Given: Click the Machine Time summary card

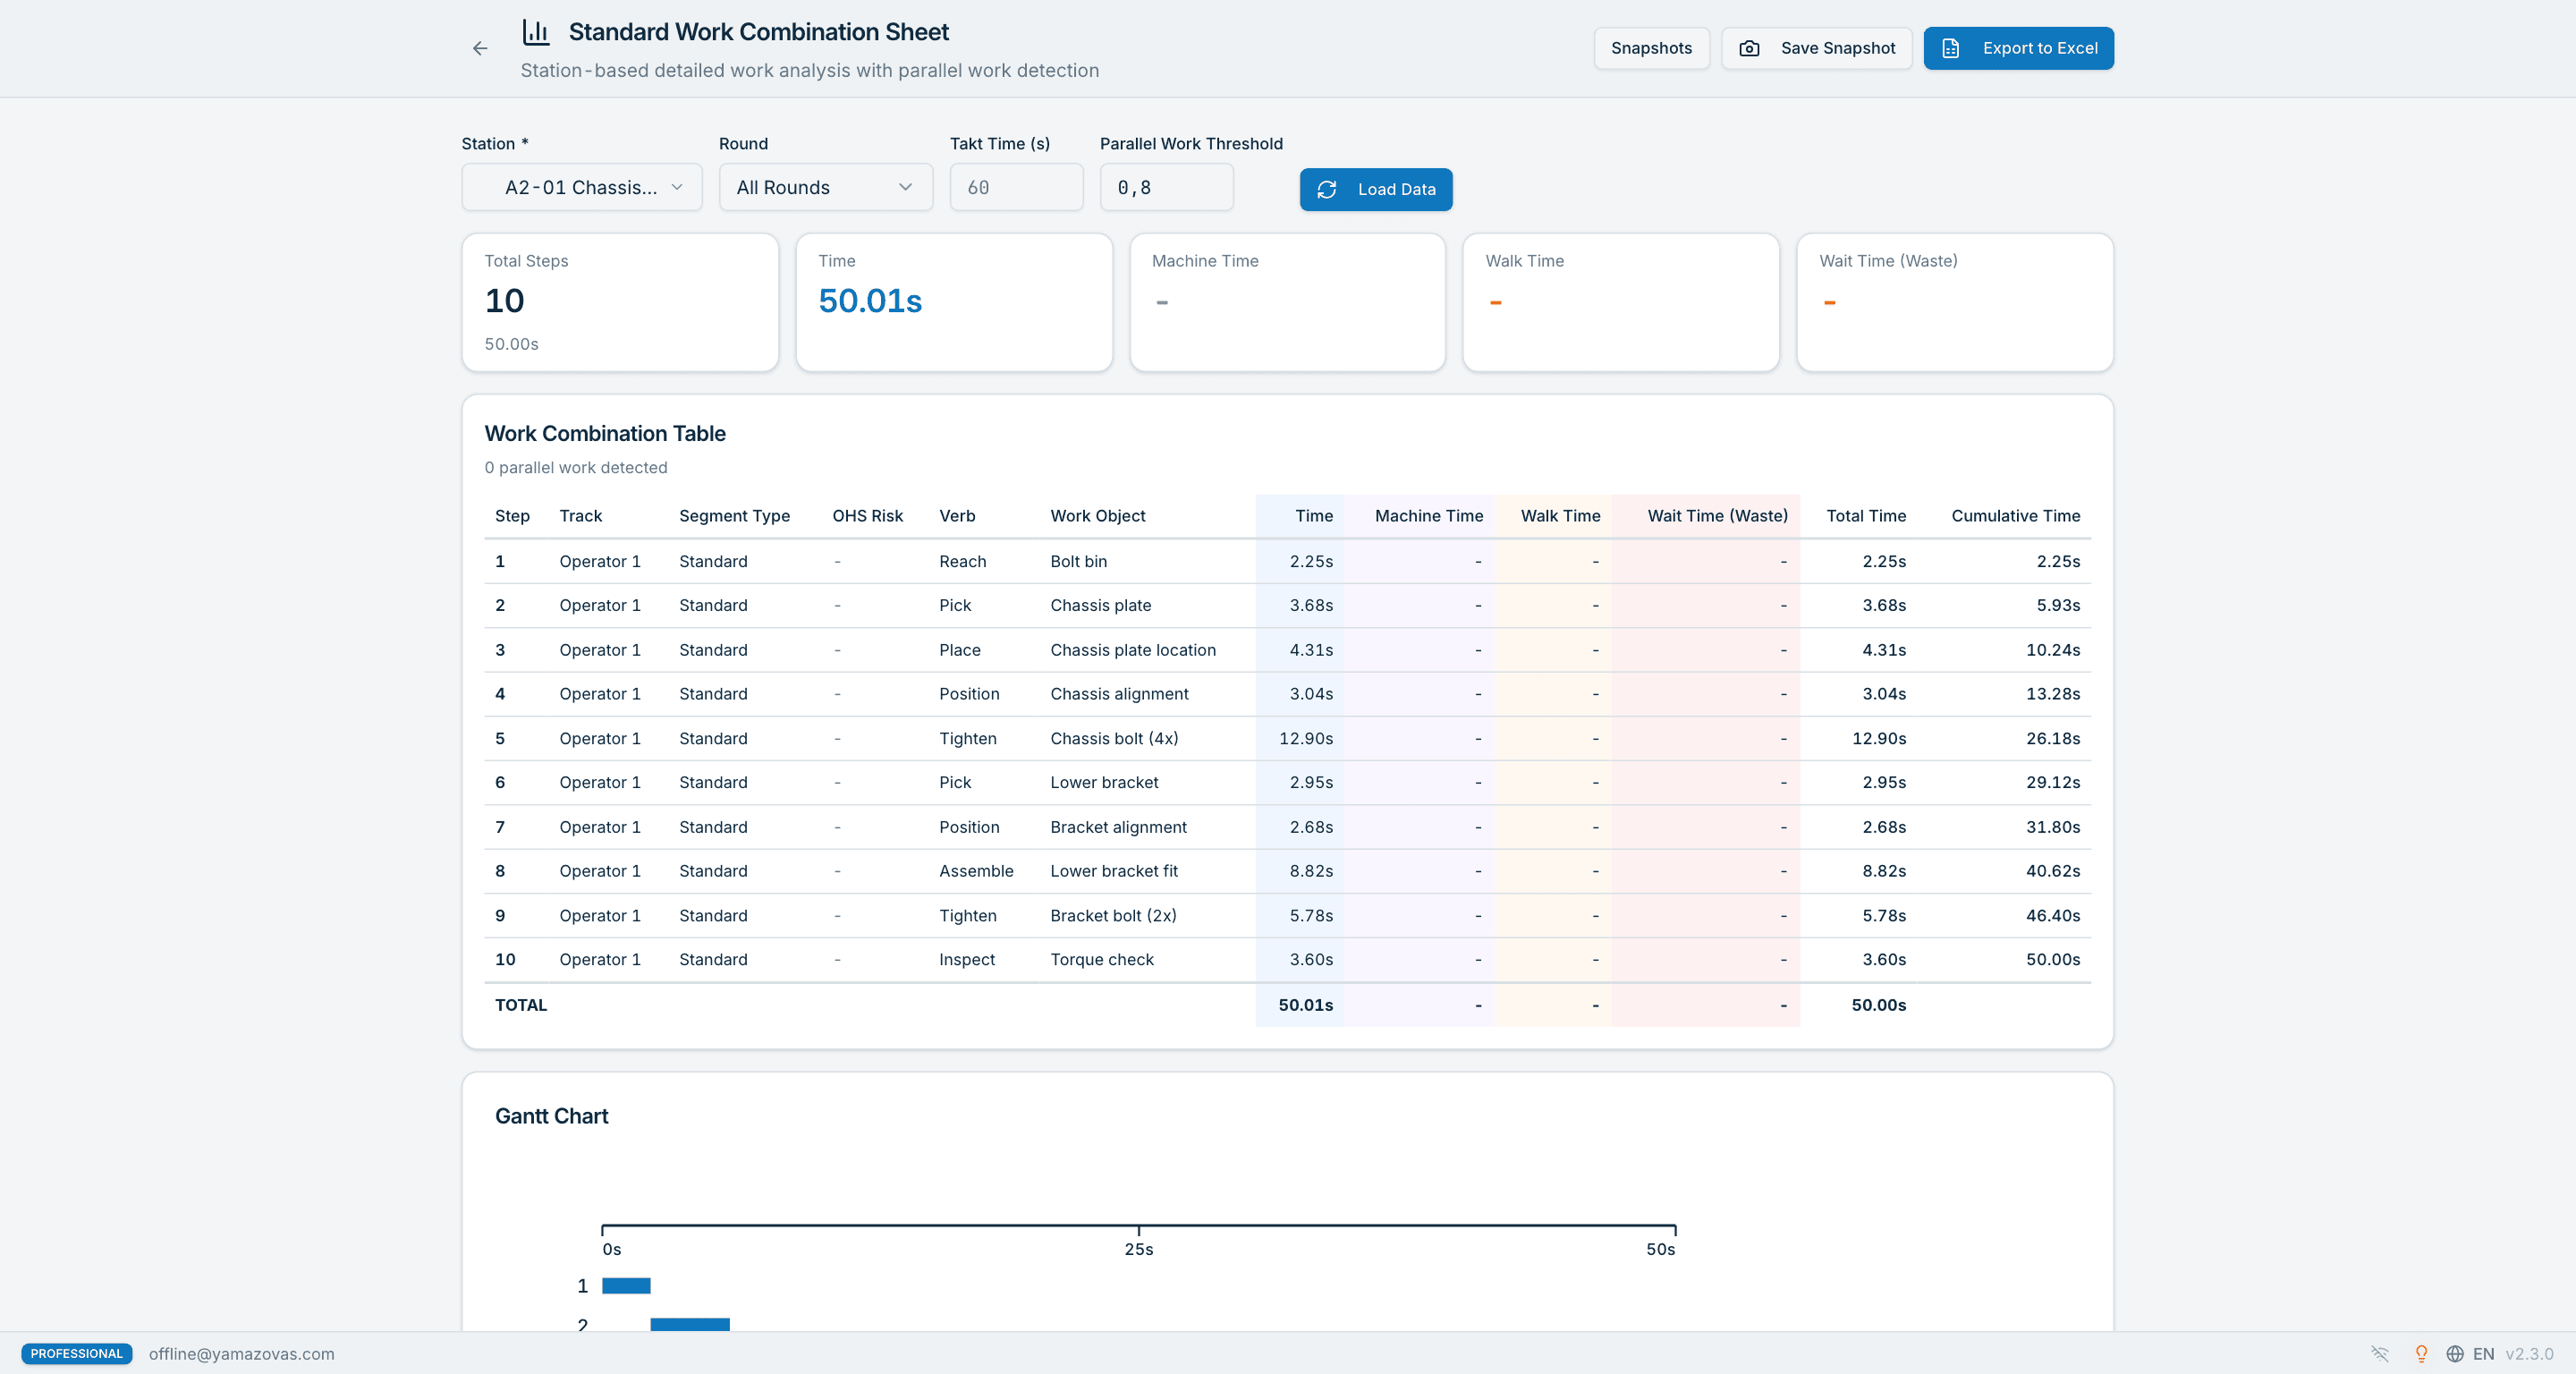Looking at the screenshot, I should click(1287, 302).
